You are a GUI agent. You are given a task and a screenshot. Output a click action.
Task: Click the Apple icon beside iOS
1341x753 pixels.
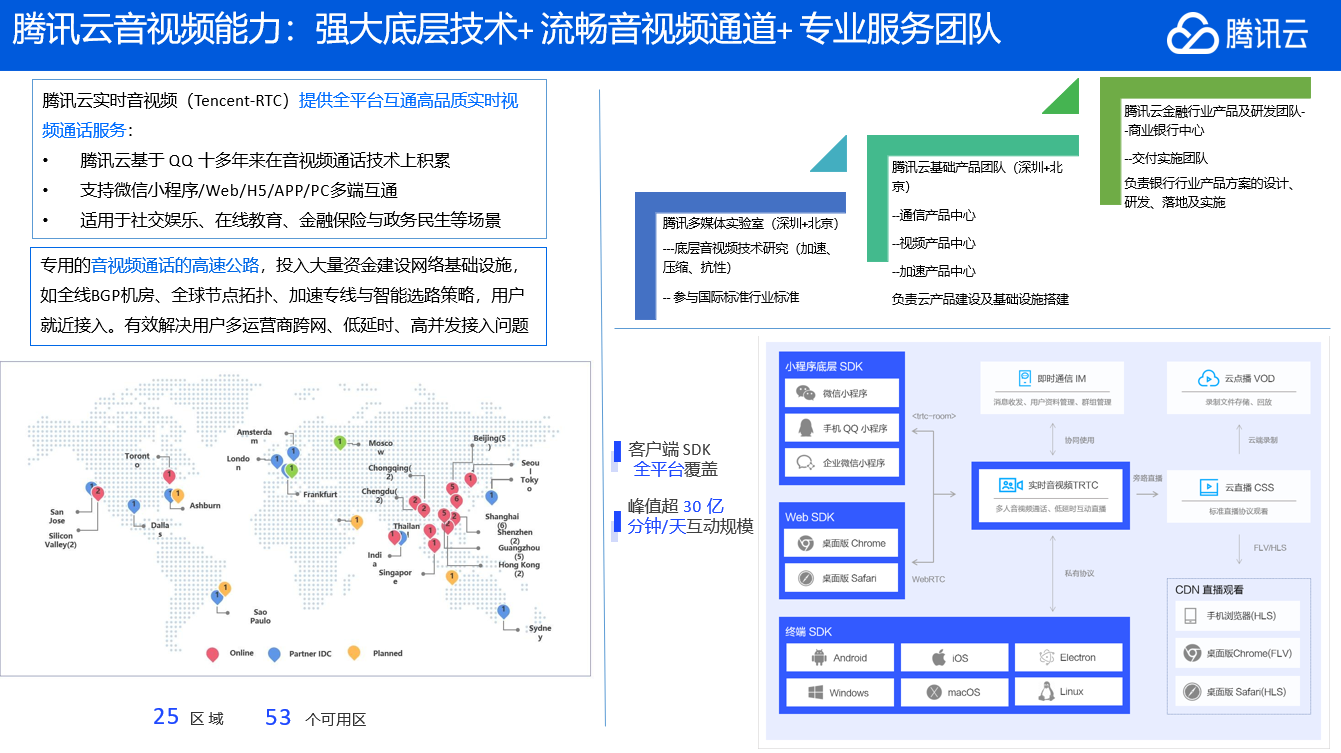pos(938,658)
